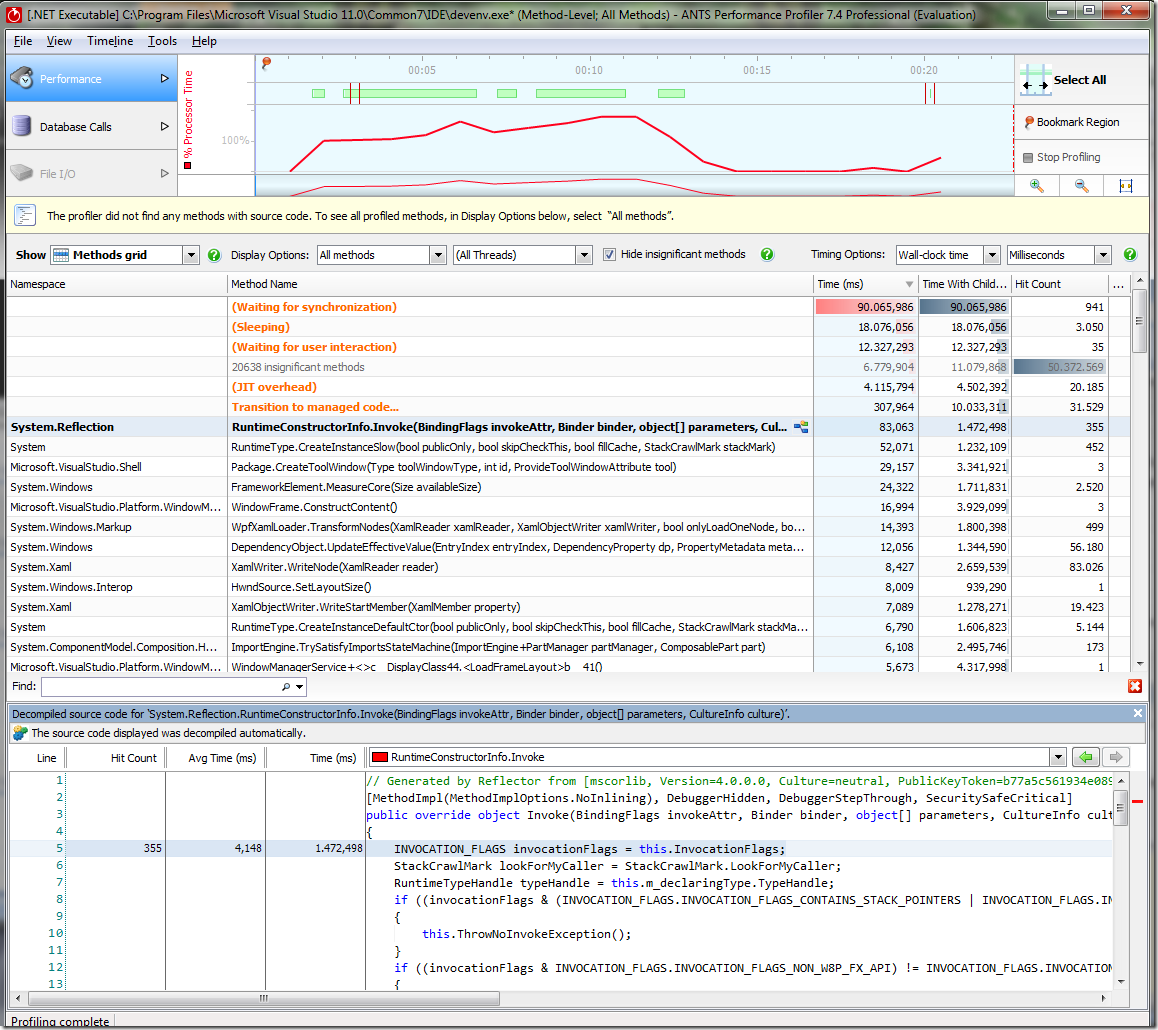Image resolution: width=1158 pixels, height=1030 pixels.
Task: Open the Milliseconds units dropdown
Action: coord(1103,255)
